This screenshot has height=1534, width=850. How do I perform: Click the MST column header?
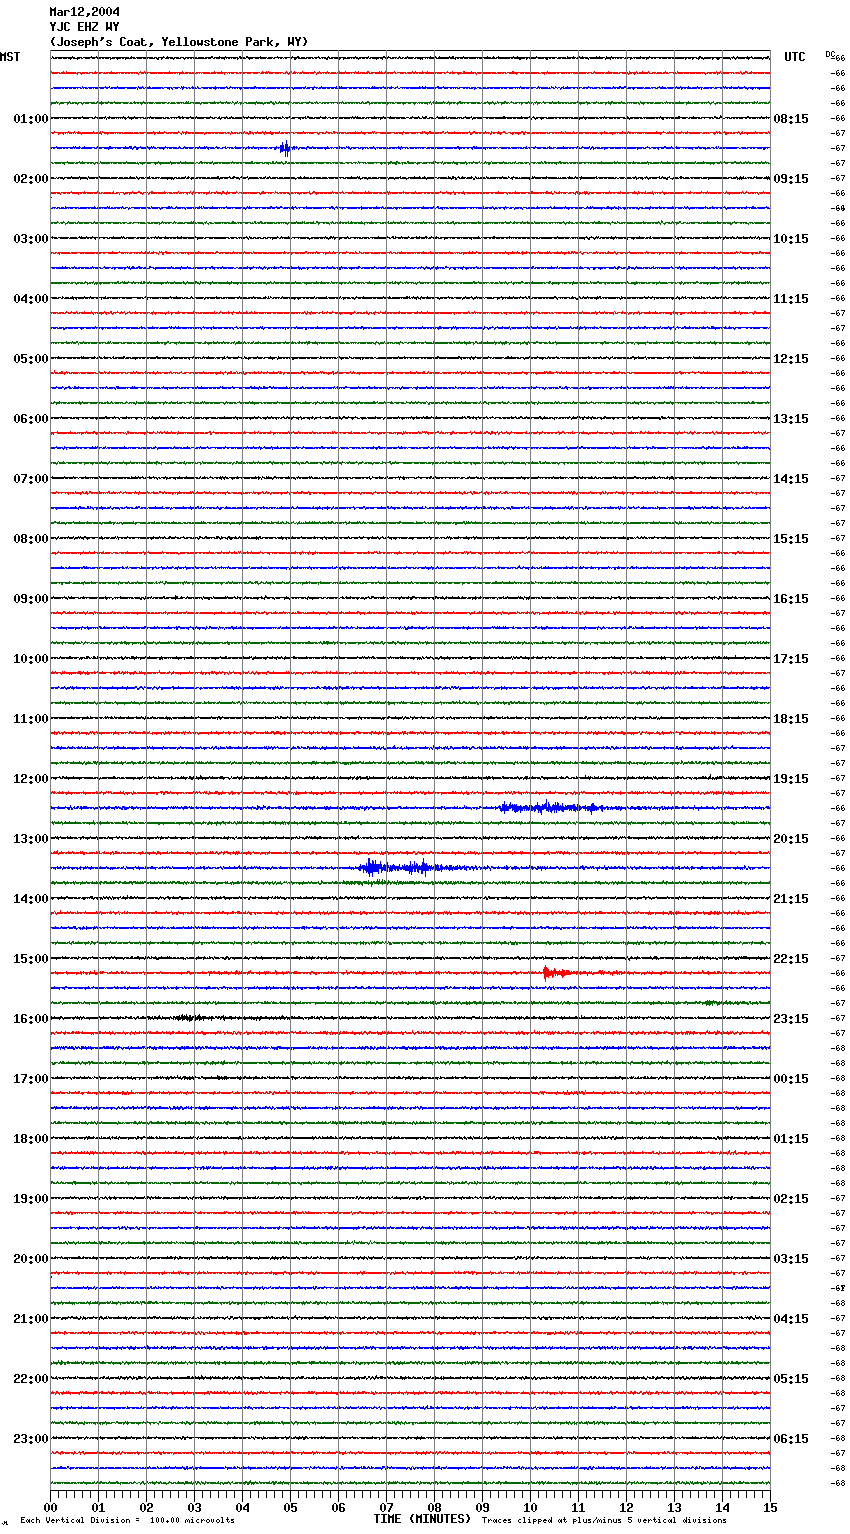click(x=10, y=57)
